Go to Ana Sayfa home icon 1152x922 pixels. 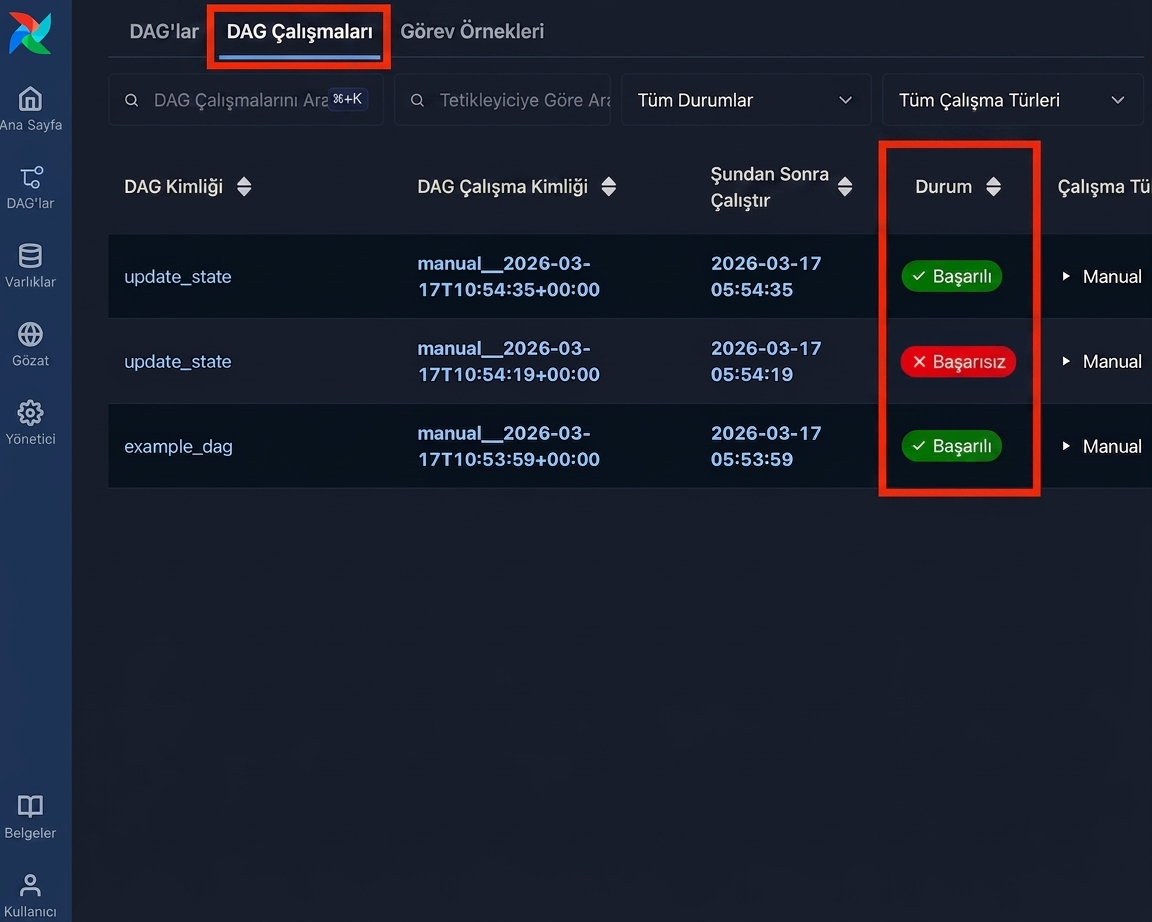point(30,98)
